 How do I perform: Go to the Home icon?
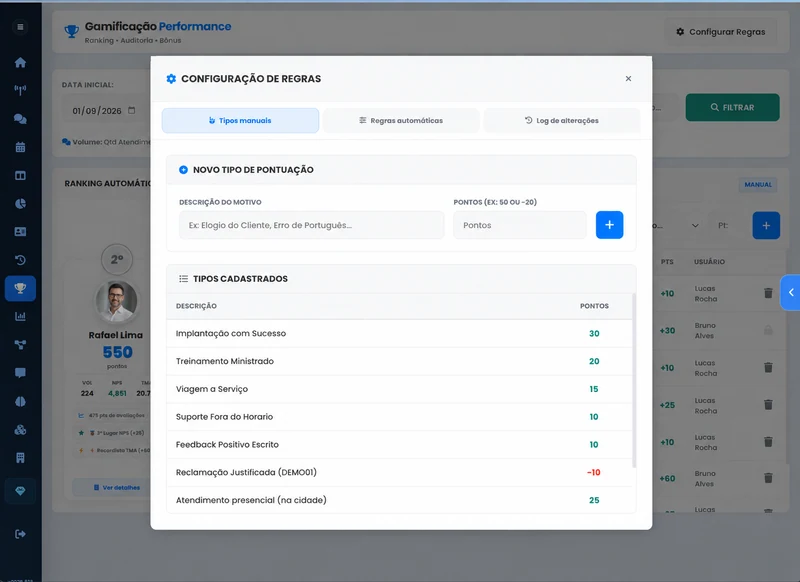coord(20,63)
